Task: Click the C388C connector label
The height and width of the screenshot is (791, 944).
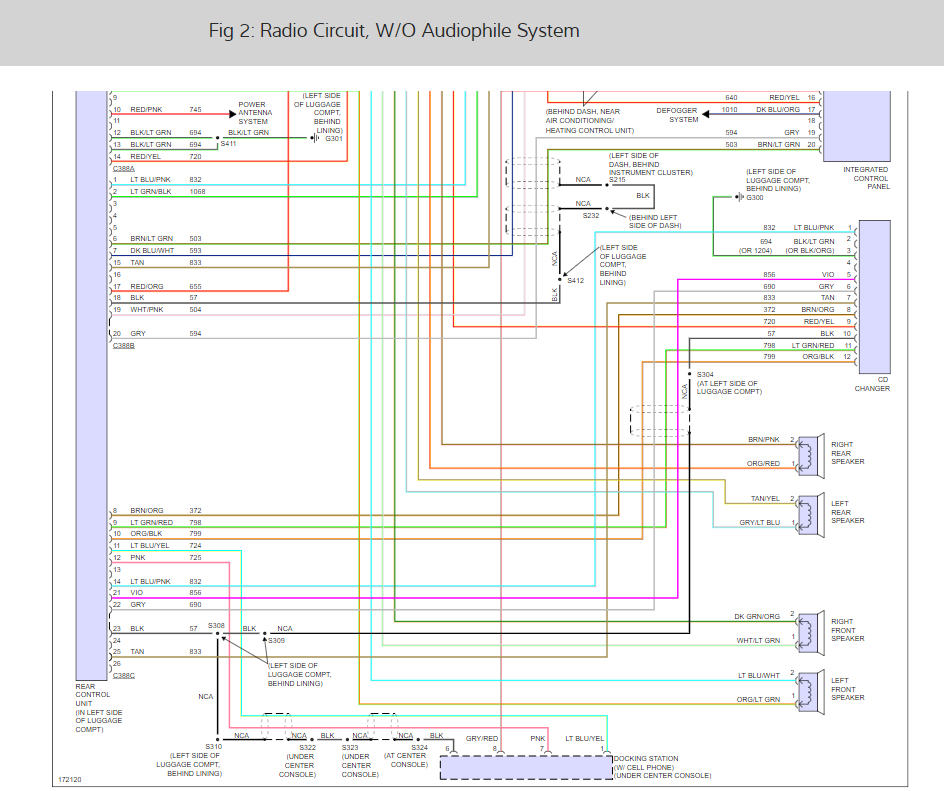Action: pyautogui.click(x=123, y=675)
